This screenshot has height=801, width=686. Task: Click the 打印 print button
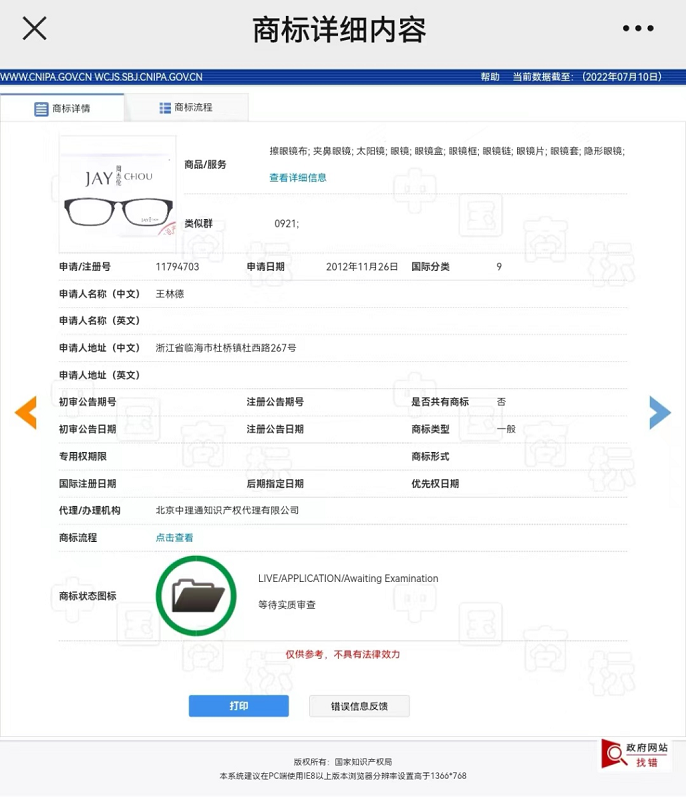click(238, 706)
